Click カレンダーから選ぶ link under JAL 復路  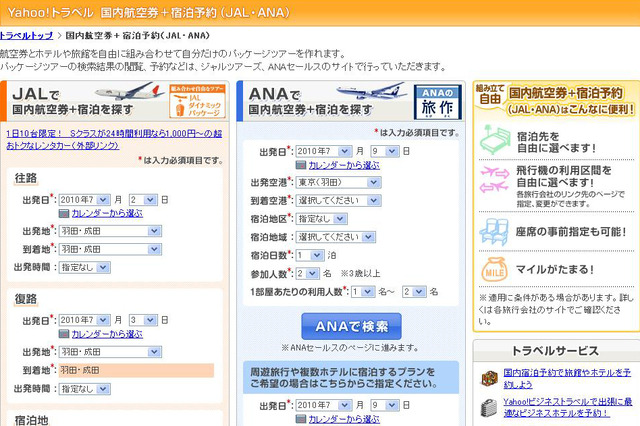coord(107,334)
